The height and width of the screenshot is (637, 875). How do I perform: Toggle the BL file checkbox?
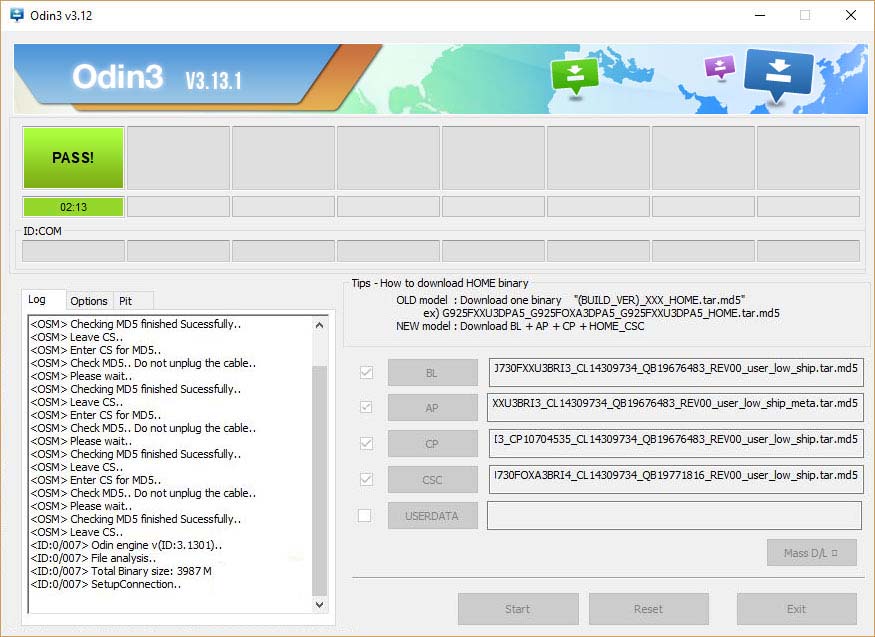366,373
